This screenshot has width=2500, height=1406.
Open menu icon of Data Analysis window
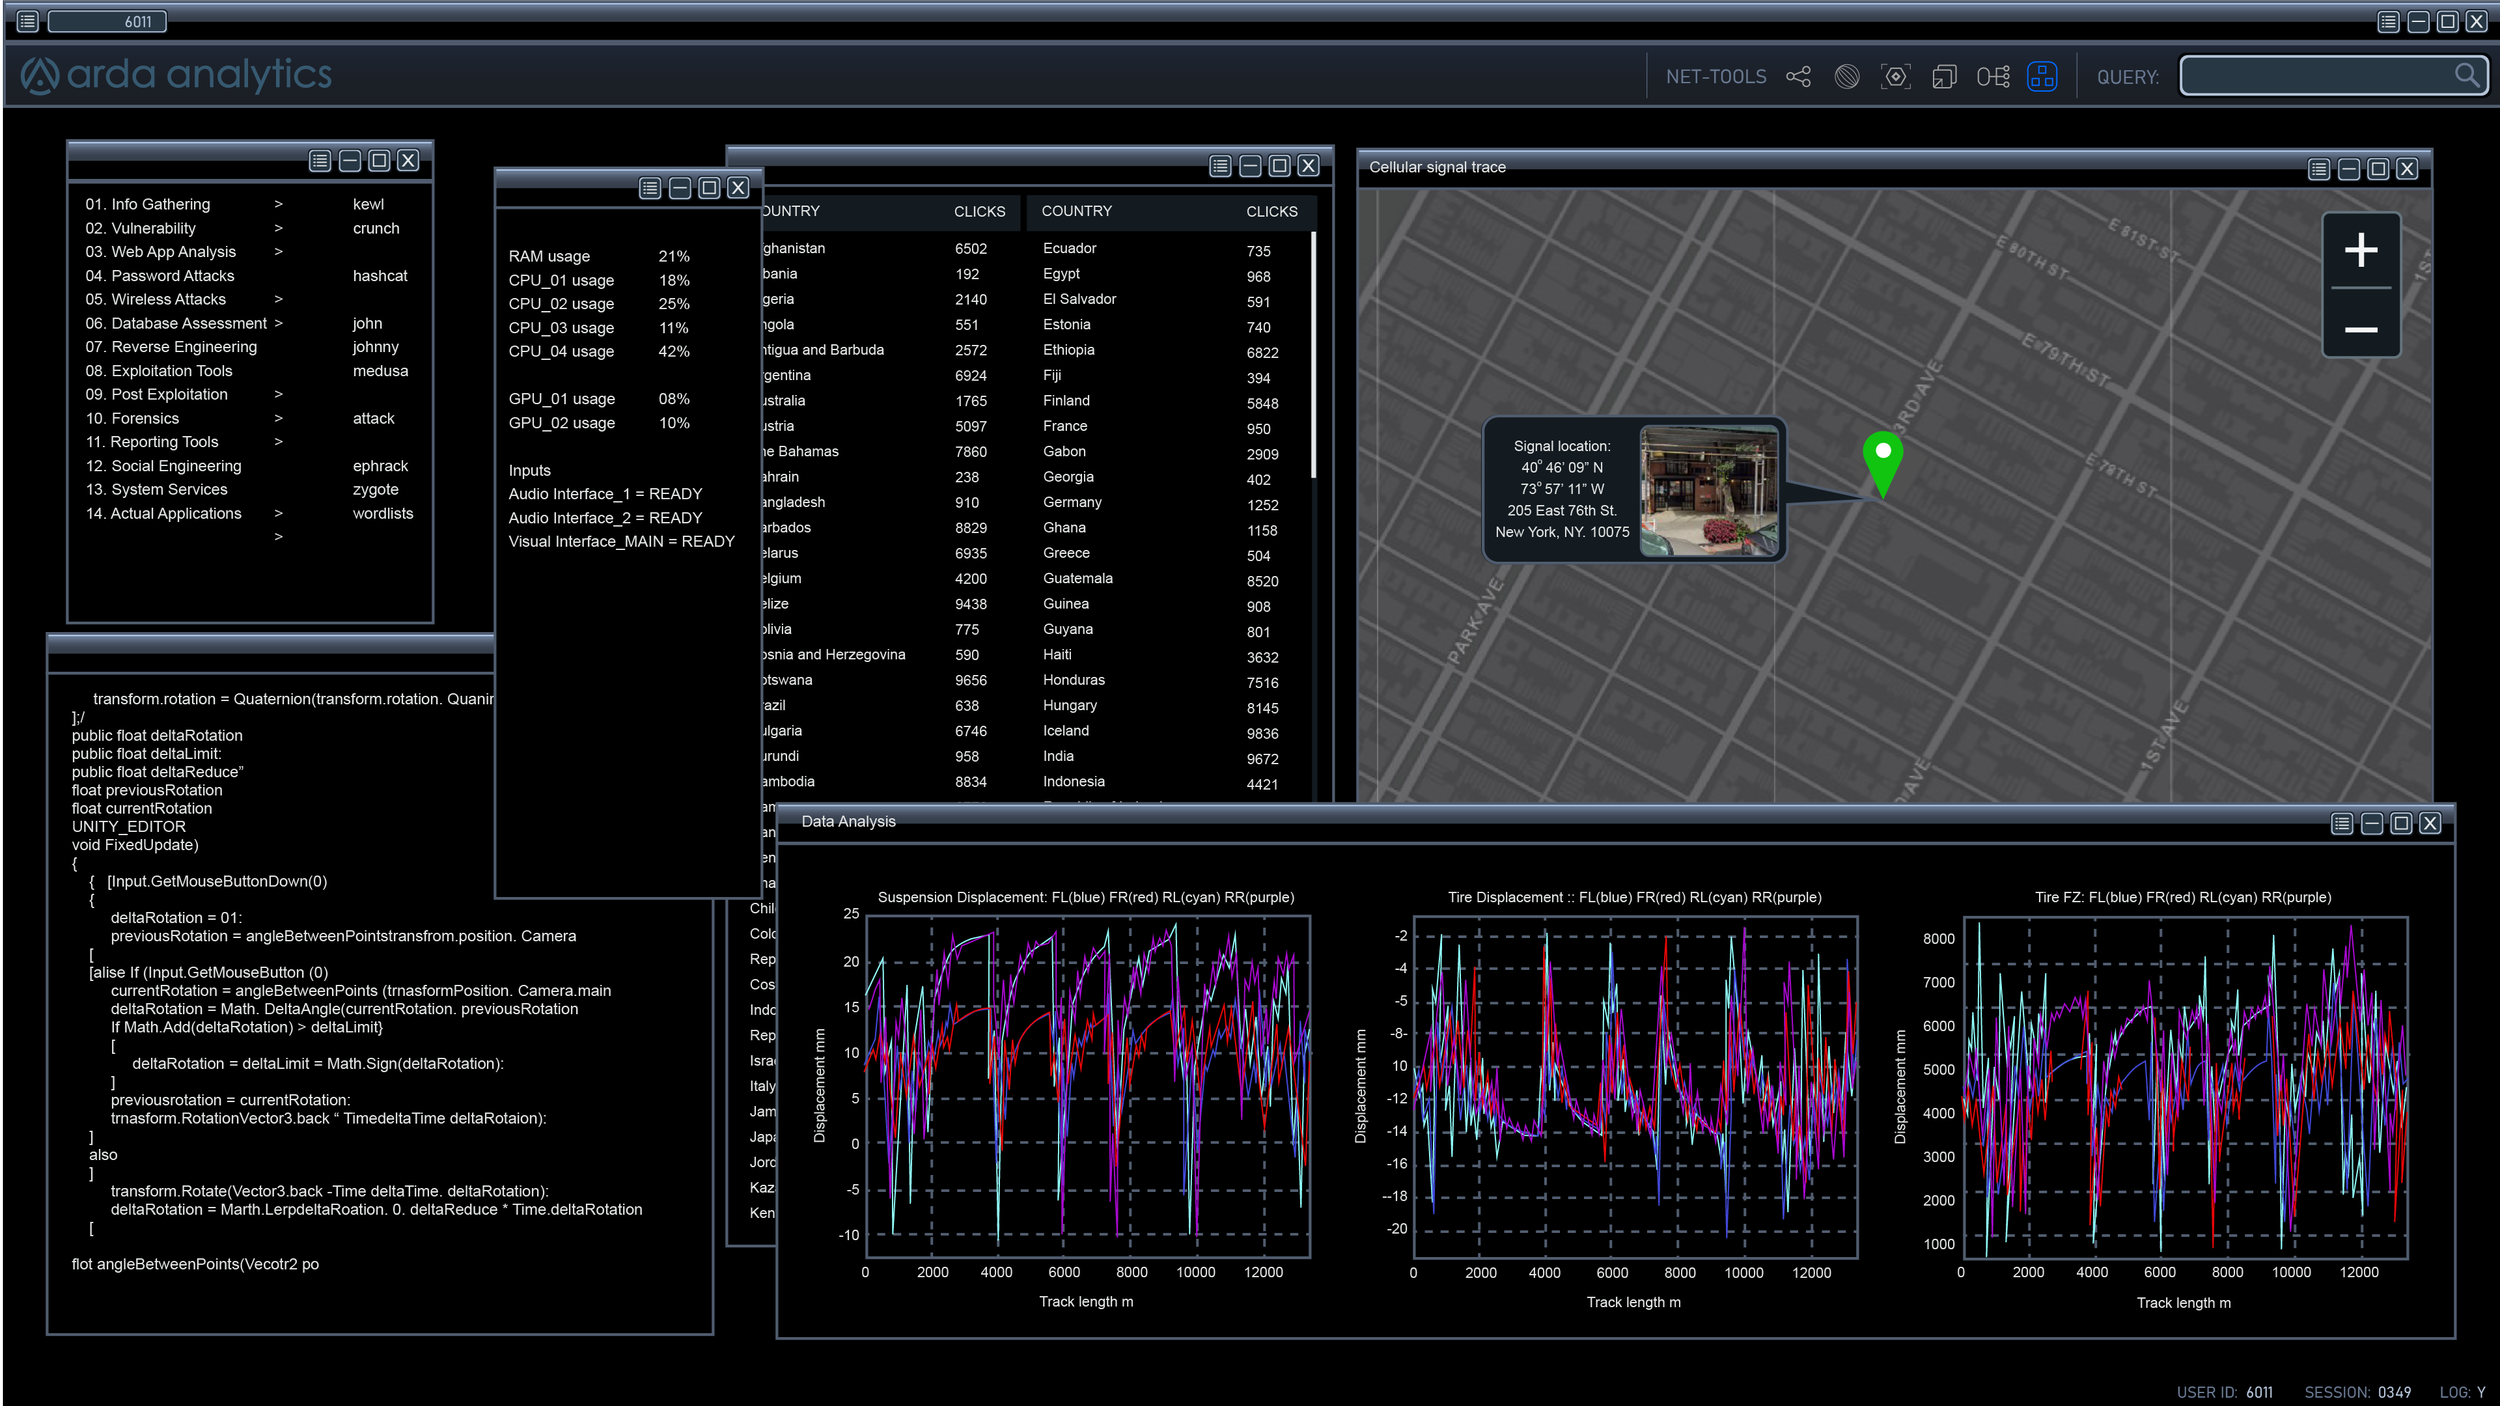pyautogui.click(x=2342, y=823)
